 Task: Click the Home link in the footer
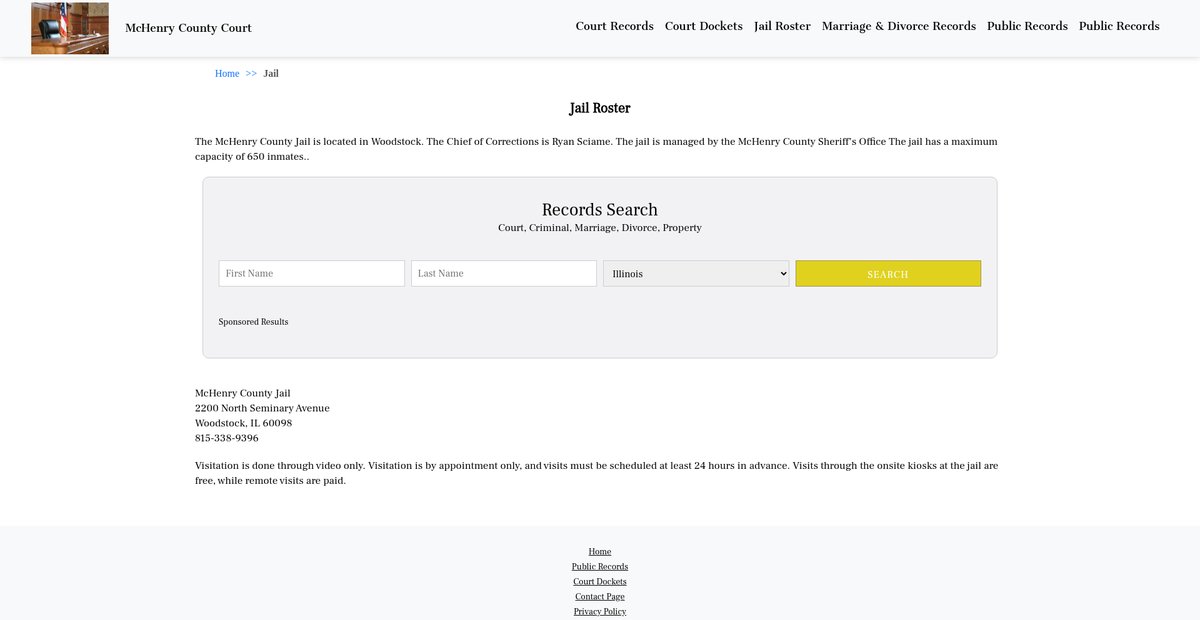click(600, 552)
